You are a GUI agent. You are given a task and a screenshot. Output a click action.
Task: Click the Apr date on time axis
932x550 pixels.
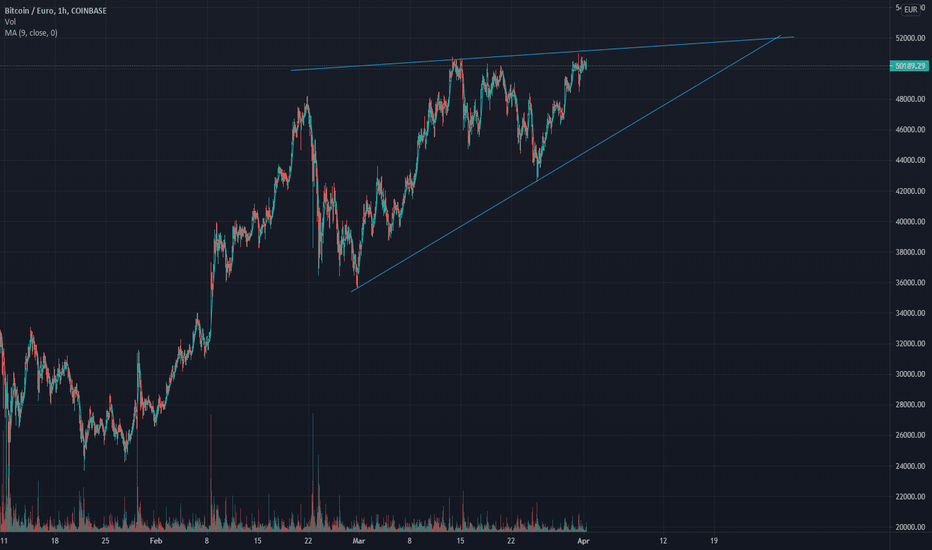(583, 541)
